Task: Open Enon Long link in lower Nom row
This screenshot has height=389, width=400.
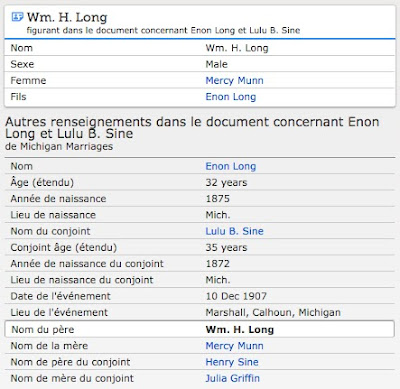Action: click(x=231, y=166)
